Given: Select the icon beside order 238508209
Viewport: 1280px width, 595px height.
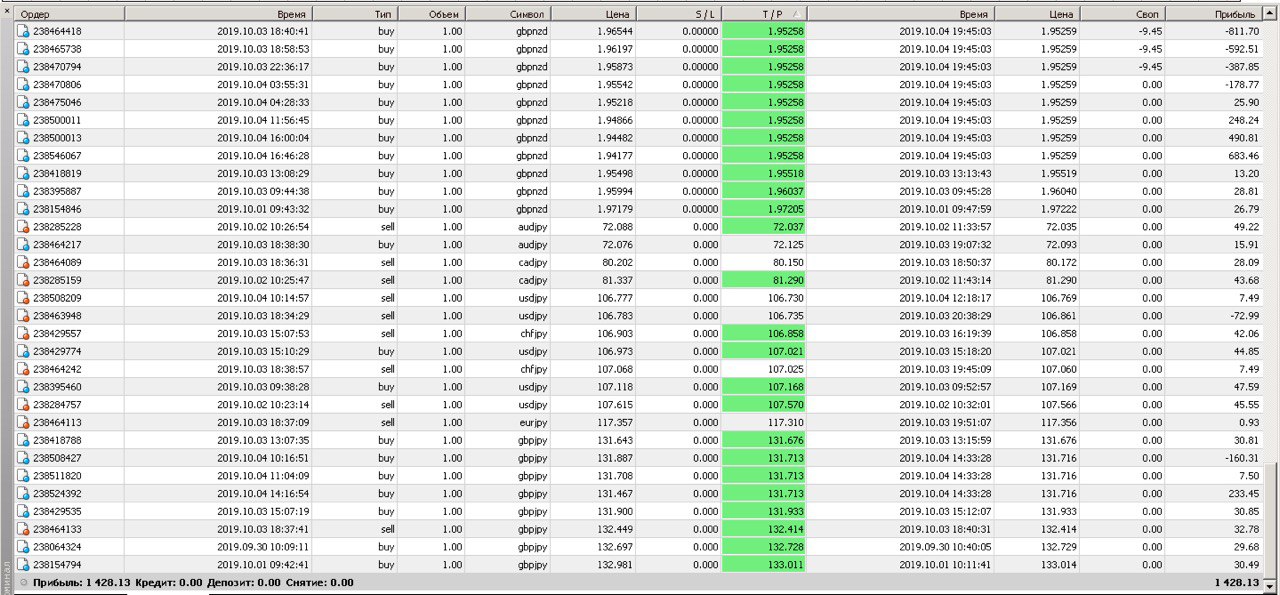Looking at the screenshot, I should point(23,298).
